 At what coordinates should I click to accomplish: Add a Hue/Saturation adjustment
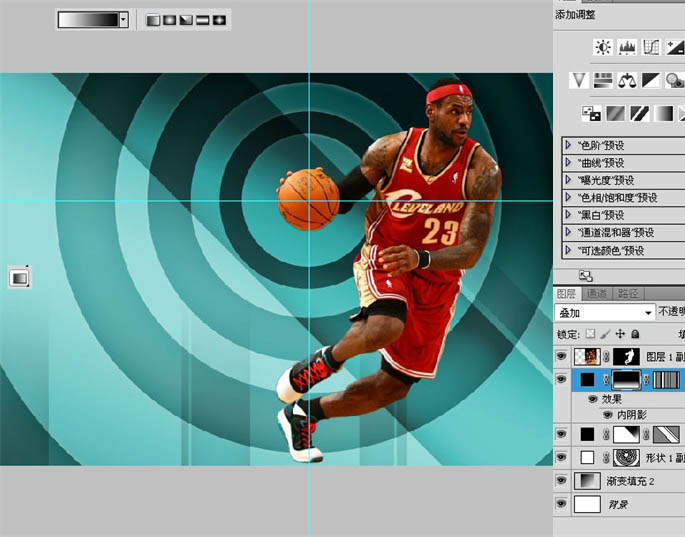[603, 80]
